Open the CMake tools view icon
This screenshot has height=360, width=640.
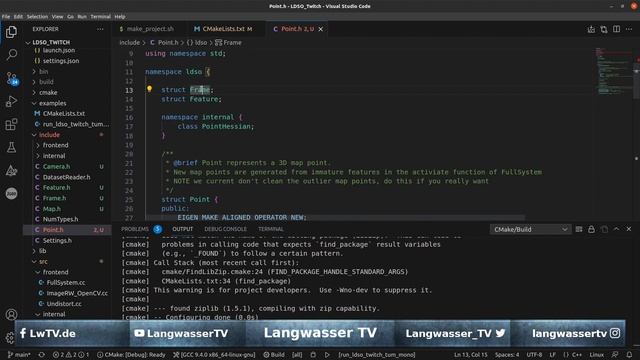(11, 171)
